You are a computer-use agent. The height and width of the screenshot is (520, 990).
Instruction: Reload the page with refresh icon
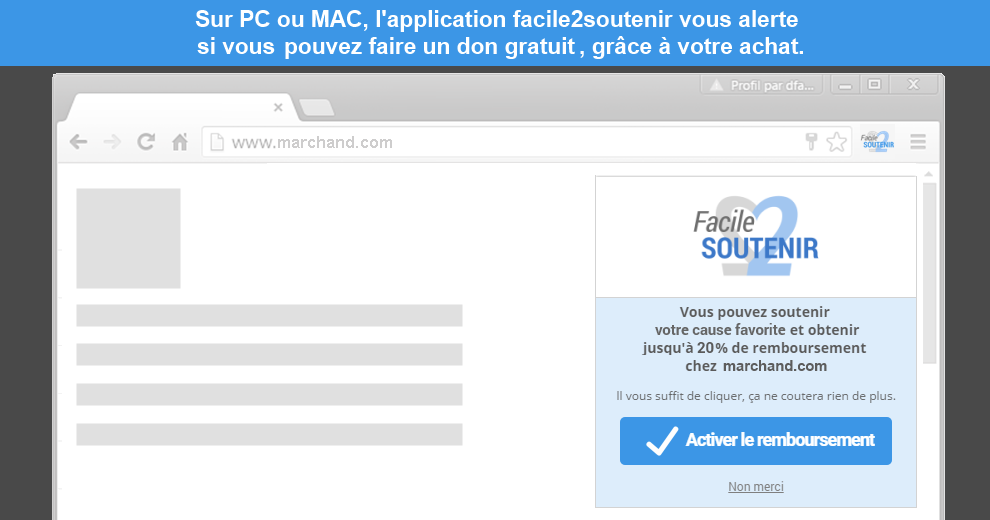coord(146,141)
